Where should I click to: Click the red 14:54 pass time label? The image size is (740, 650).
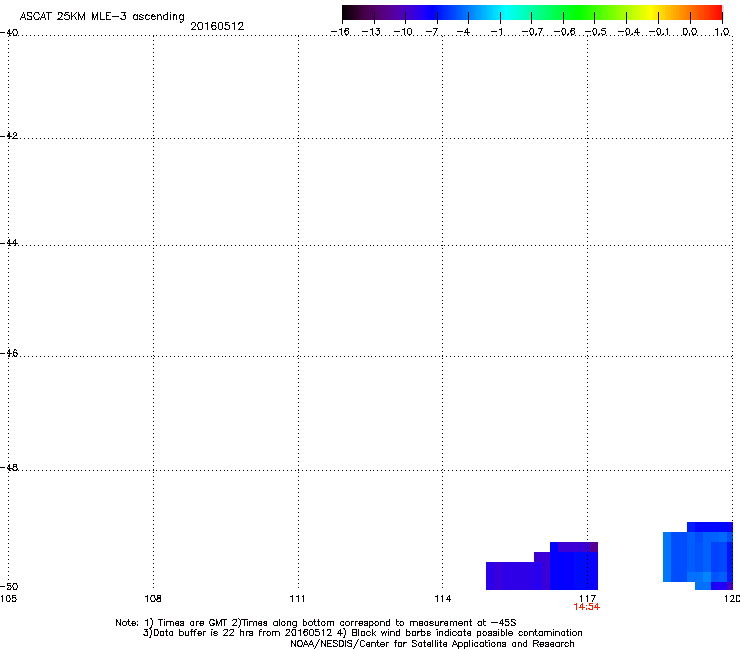pyautogui.click(x=587, y=607)
